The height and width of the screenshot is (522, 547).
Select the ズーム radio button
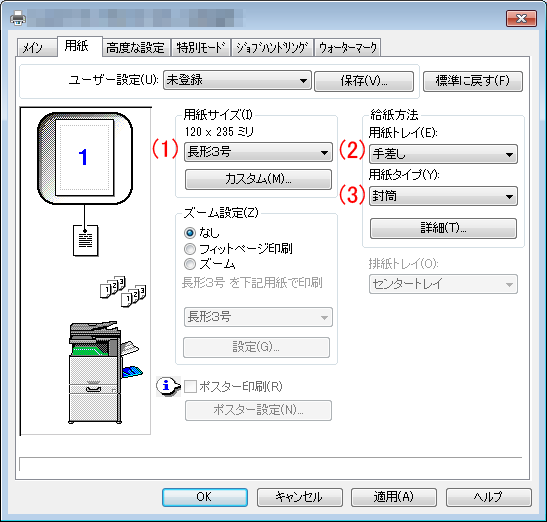190,264
